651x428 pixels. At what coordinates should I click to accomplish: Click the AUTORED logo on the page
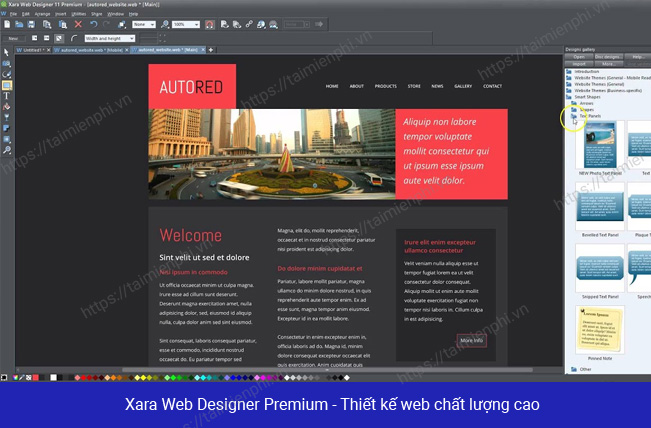click(x=192, y=86)
